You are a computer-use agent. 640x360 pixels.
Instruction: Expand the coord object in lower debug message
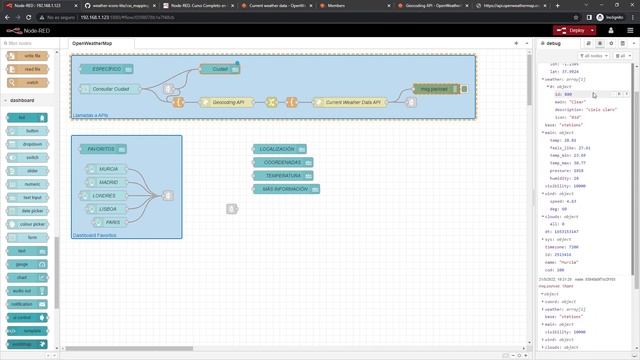543,302
